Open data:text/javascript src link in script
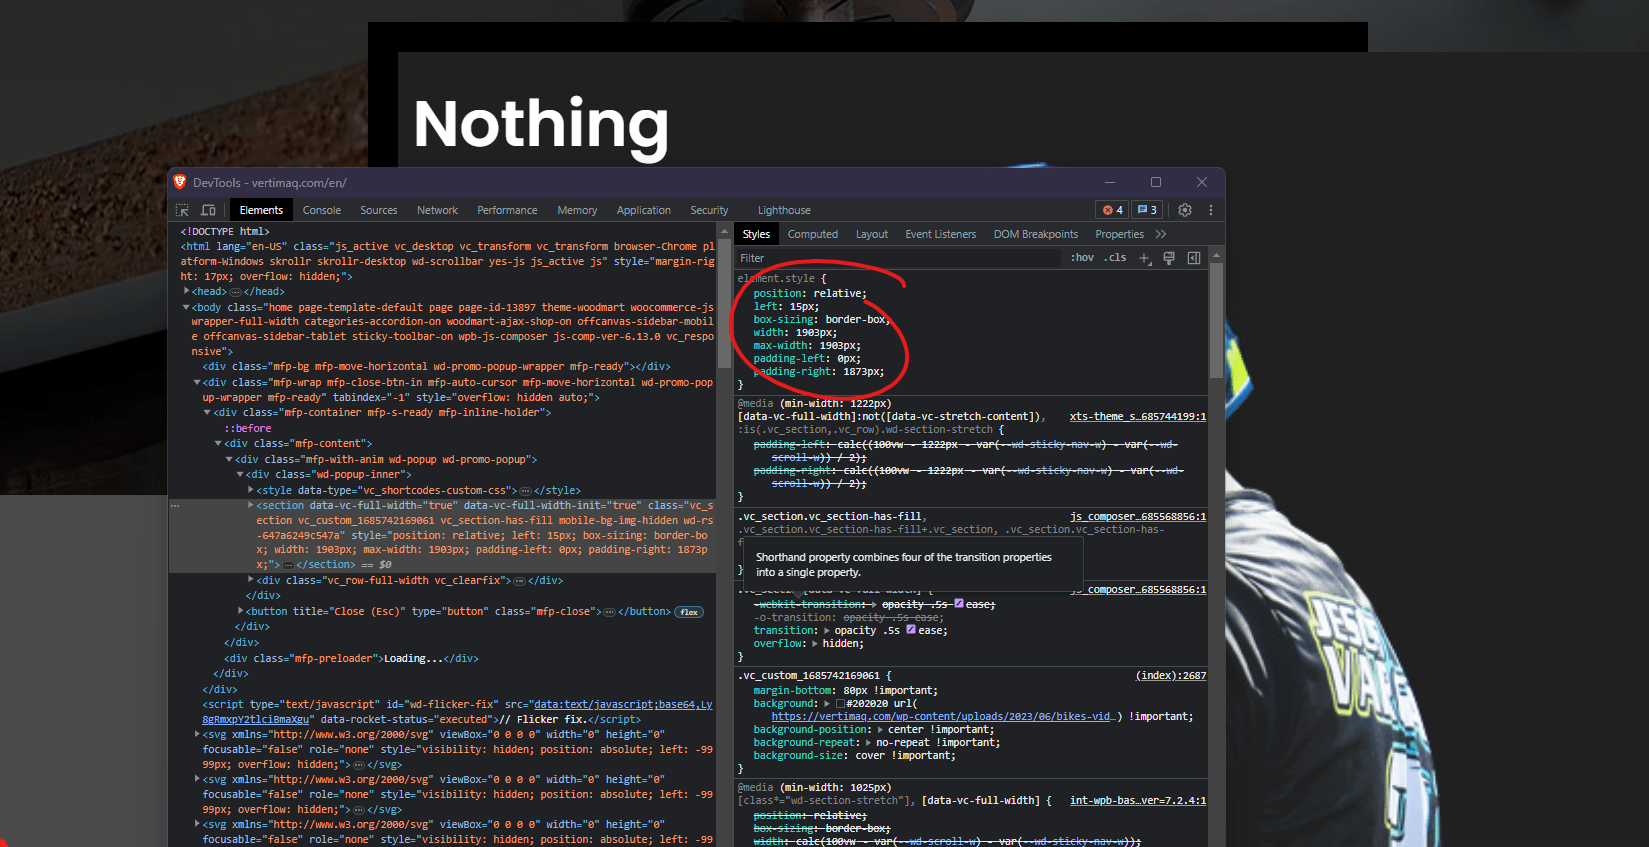Screen dimensions: 1649x847 coord(457,711)
